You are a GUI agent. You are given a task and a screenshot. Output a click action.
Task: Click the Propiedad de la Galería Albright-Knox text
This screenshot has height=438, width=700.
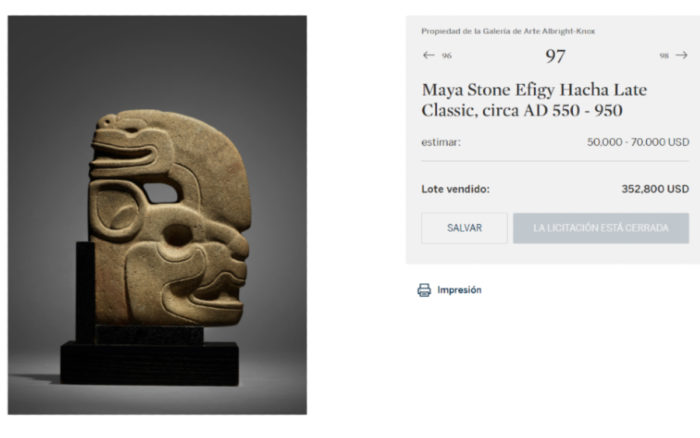point(508,31)
